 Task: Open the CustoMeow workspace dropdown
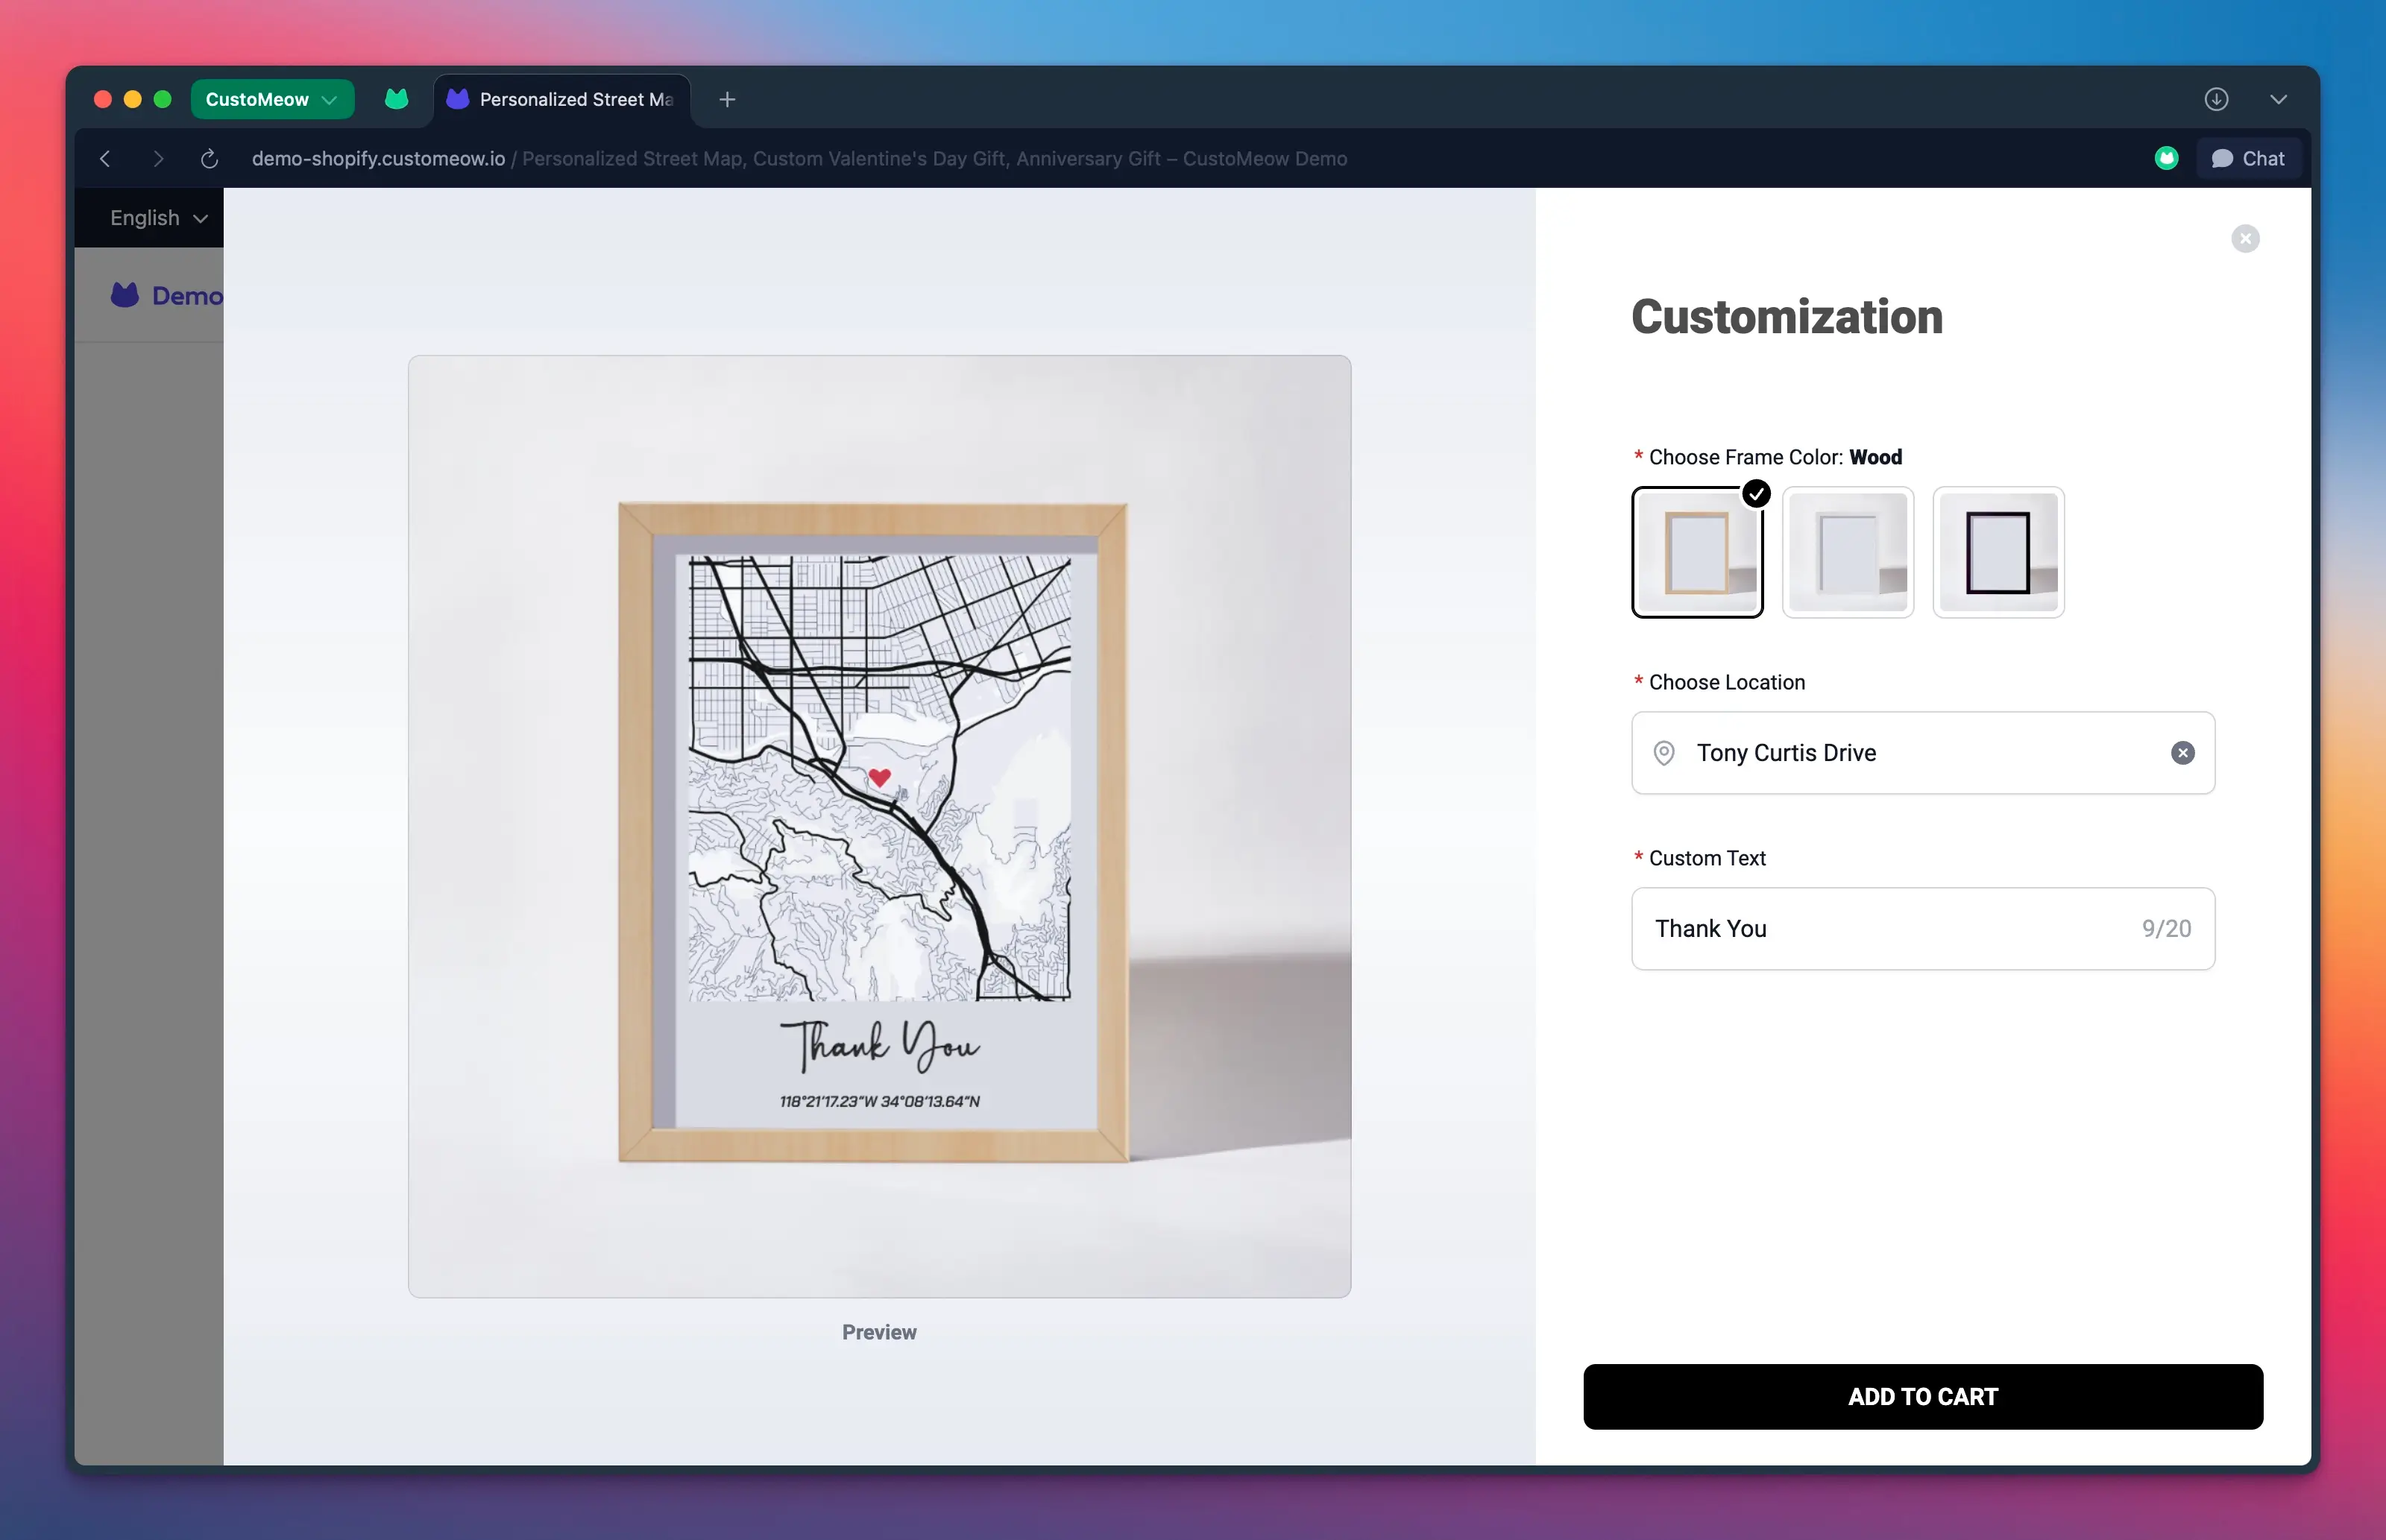pyautogui.click(x=271, y=99)
